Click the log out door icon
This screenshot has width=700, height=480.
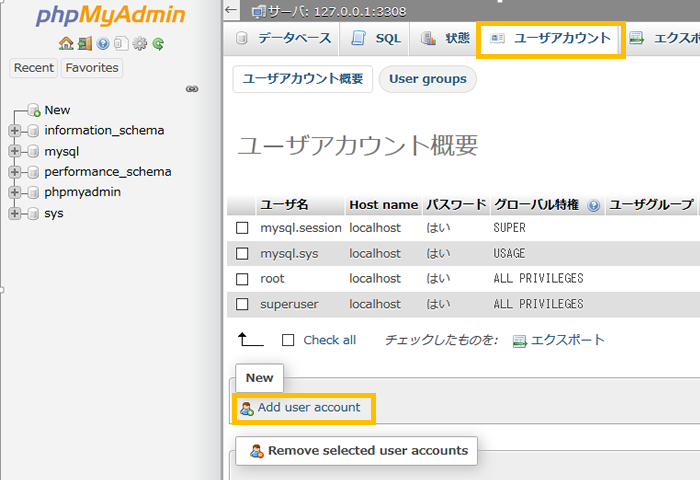coord(85,44)
